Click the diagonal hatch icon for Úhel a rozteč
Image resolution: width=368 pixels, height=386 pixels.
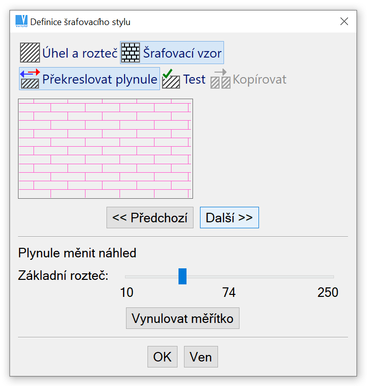click(x=30, y=53)
